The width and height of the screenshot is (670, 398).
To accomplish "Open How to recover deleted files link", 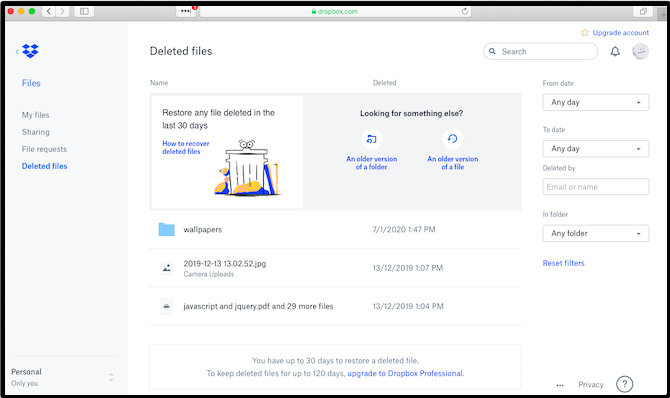I will tap(186, 147).
